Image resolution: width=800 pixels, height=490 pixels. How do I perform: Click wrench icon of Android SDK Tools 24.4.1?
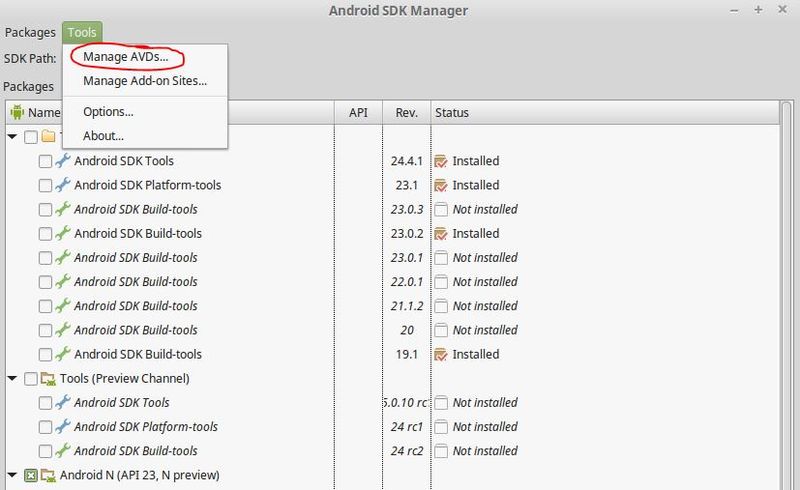(63, 161)
